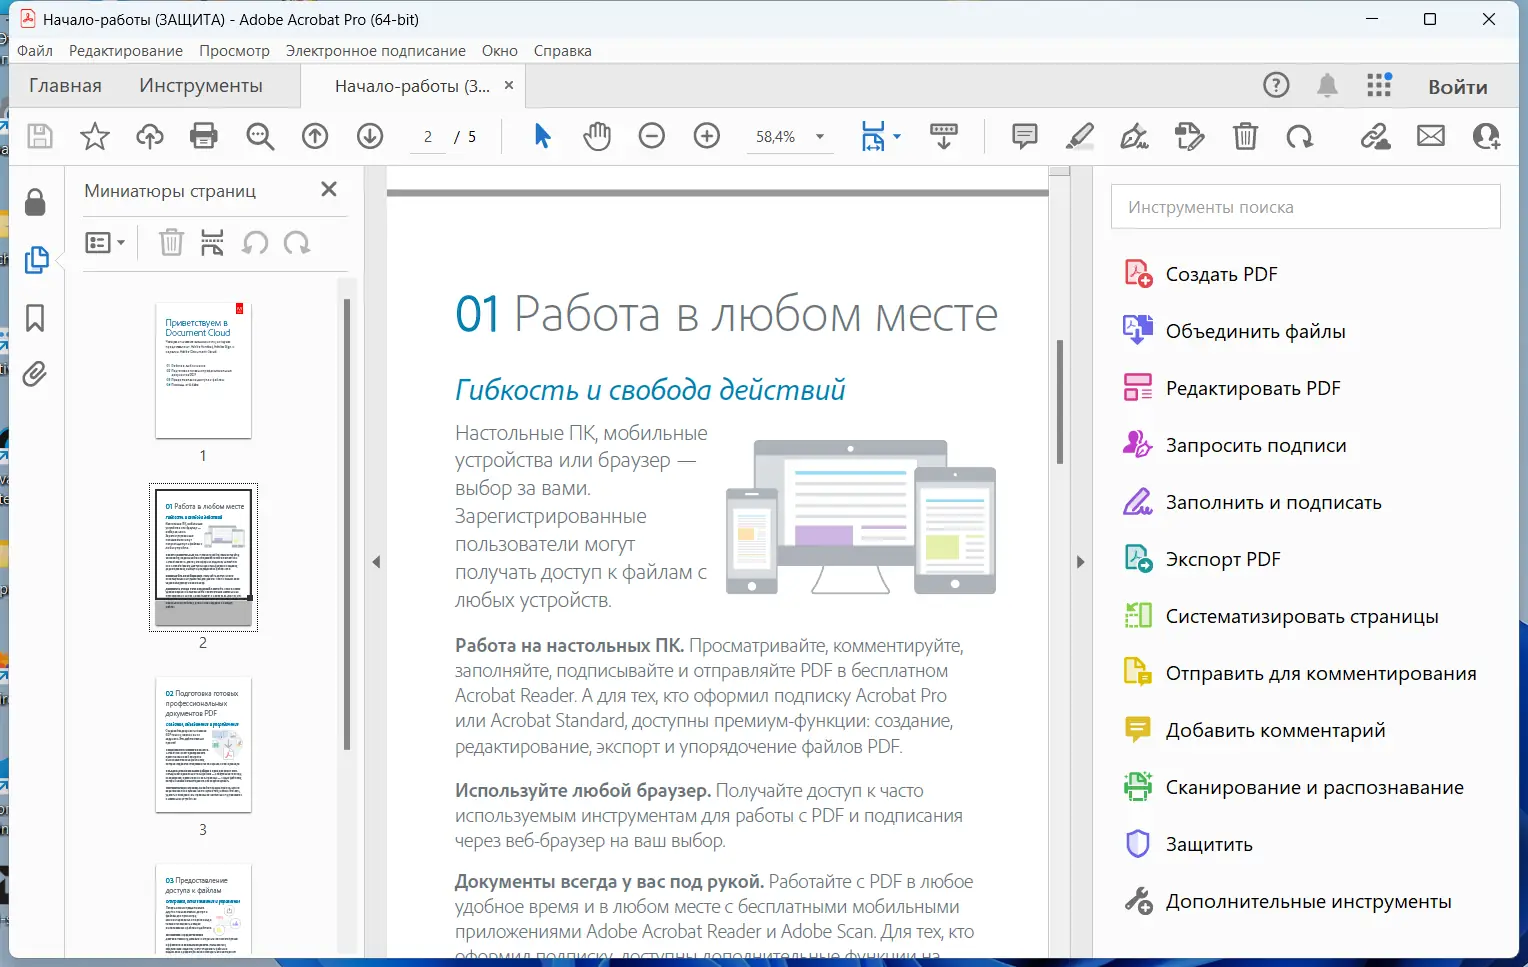Open the security lock panel in sidebar
Image resolution: width=1528 pixels, height=967 pixels.
[35, 202]
